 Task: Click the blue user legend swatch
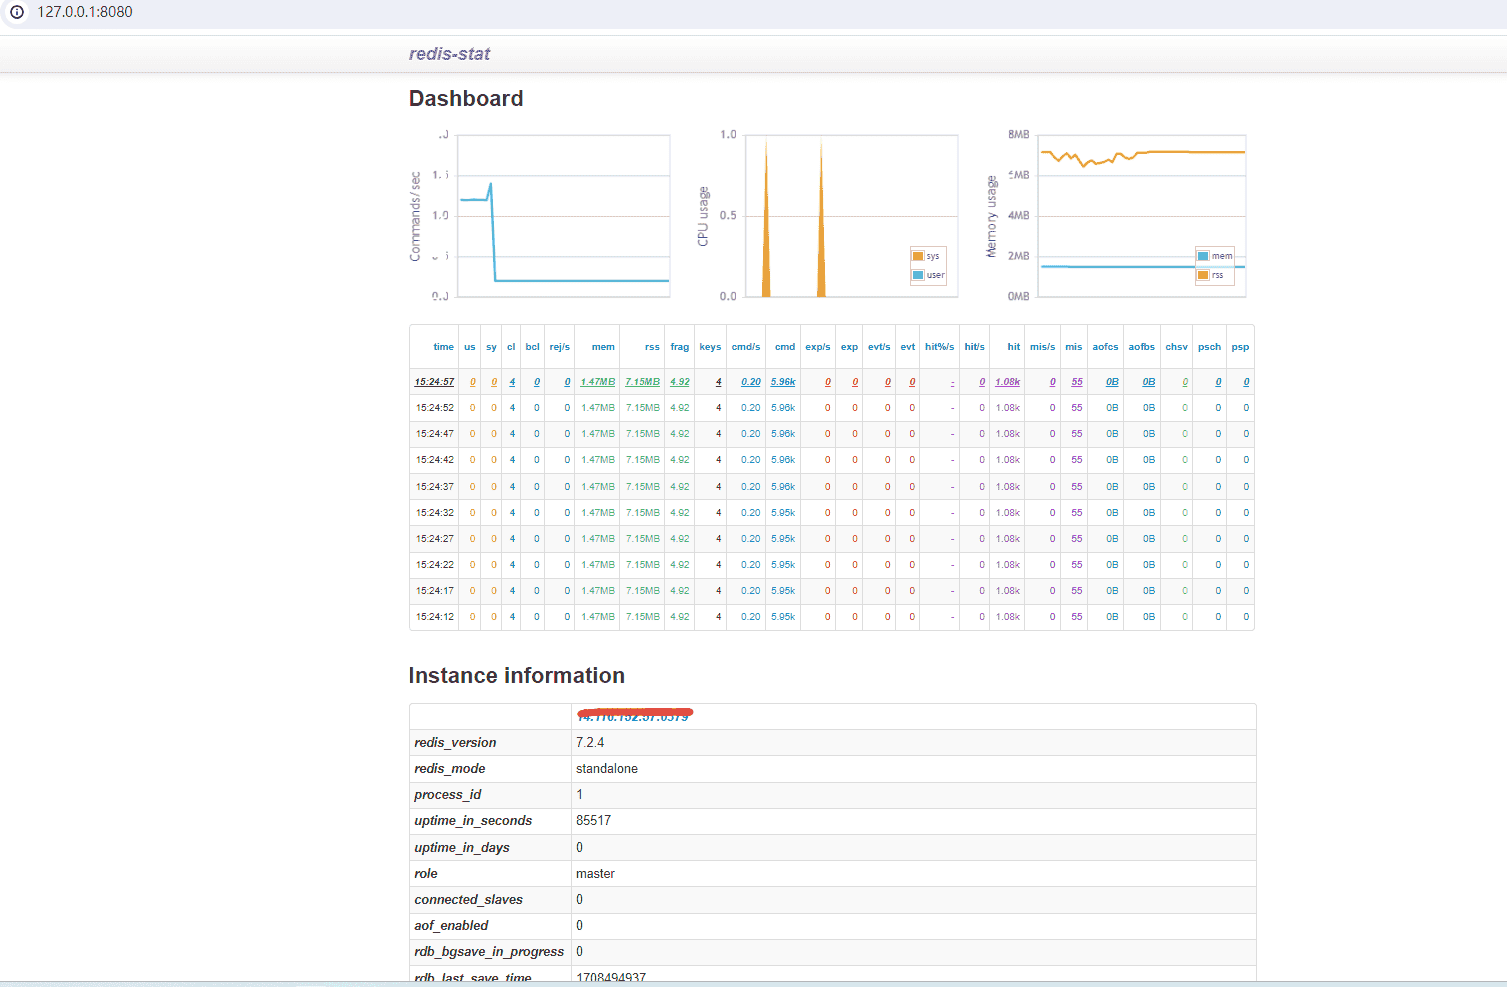(918, 275)
